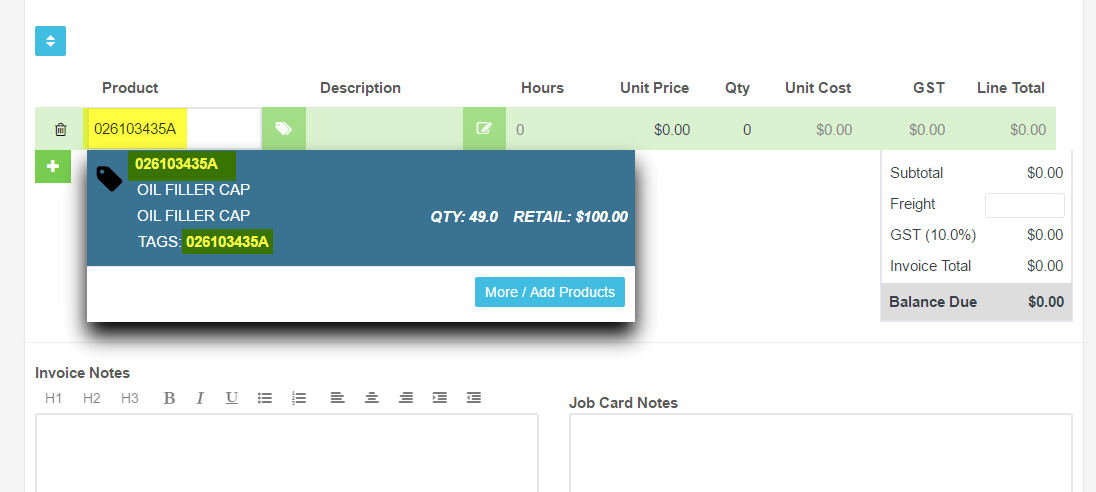1096x492 pixels.
Task: Delete the line item with trash icon
Action: (61, 129)
